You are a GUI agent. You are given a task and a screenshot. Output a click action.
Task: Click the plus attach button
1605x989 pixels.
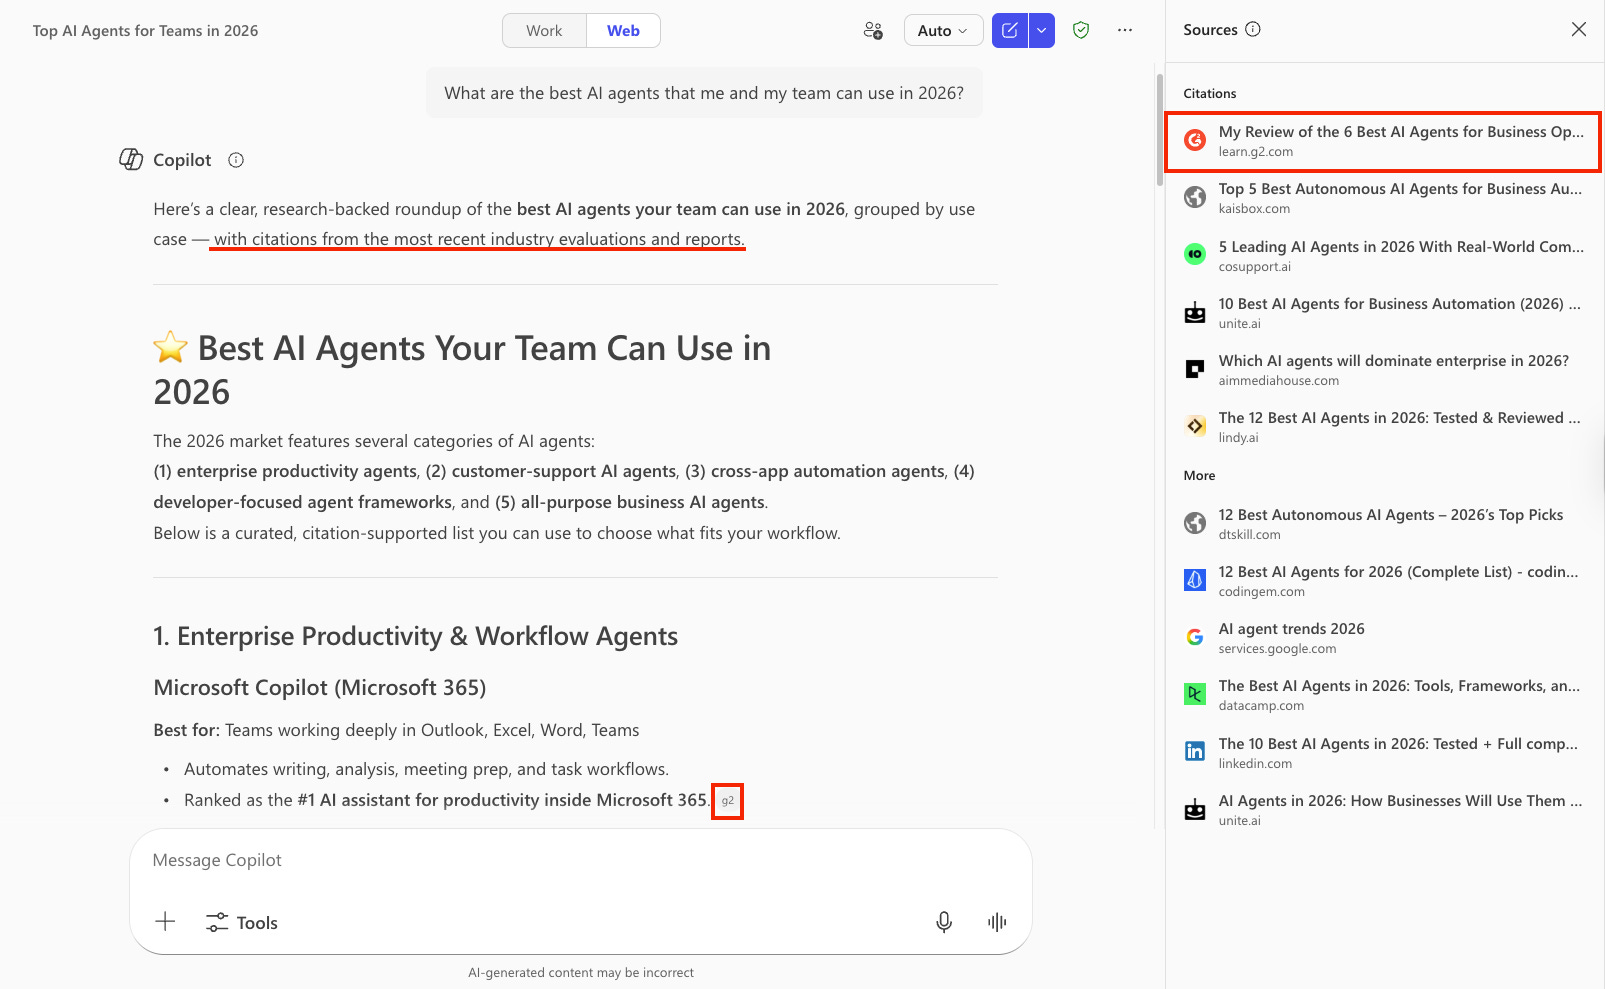point(166,922)
